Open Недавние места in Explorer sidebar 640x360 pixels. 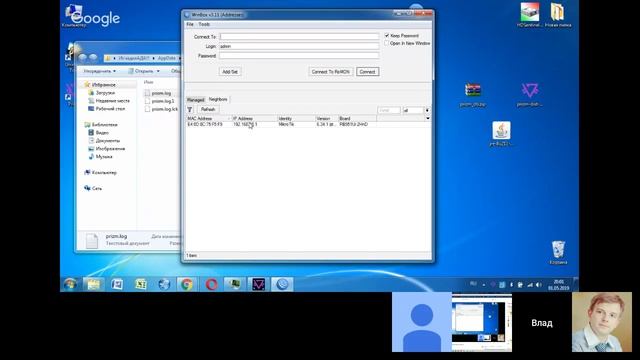pos(113,101)
